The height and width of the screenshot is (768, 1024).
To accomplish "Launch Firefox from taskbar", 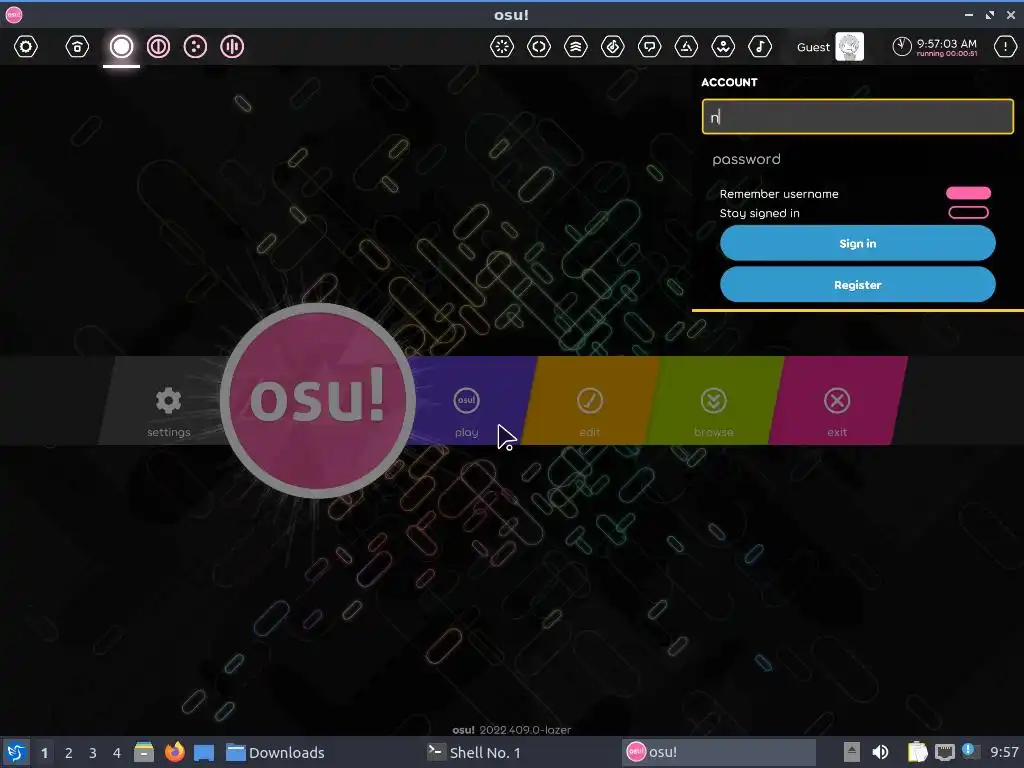I will (x=174, y=752).
